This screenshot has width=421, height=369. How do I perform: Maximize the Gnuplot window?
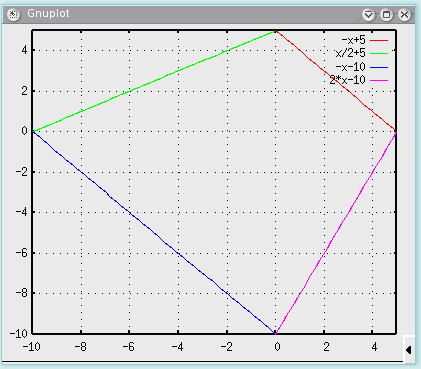pyautogui.click(x=386, y=15)
